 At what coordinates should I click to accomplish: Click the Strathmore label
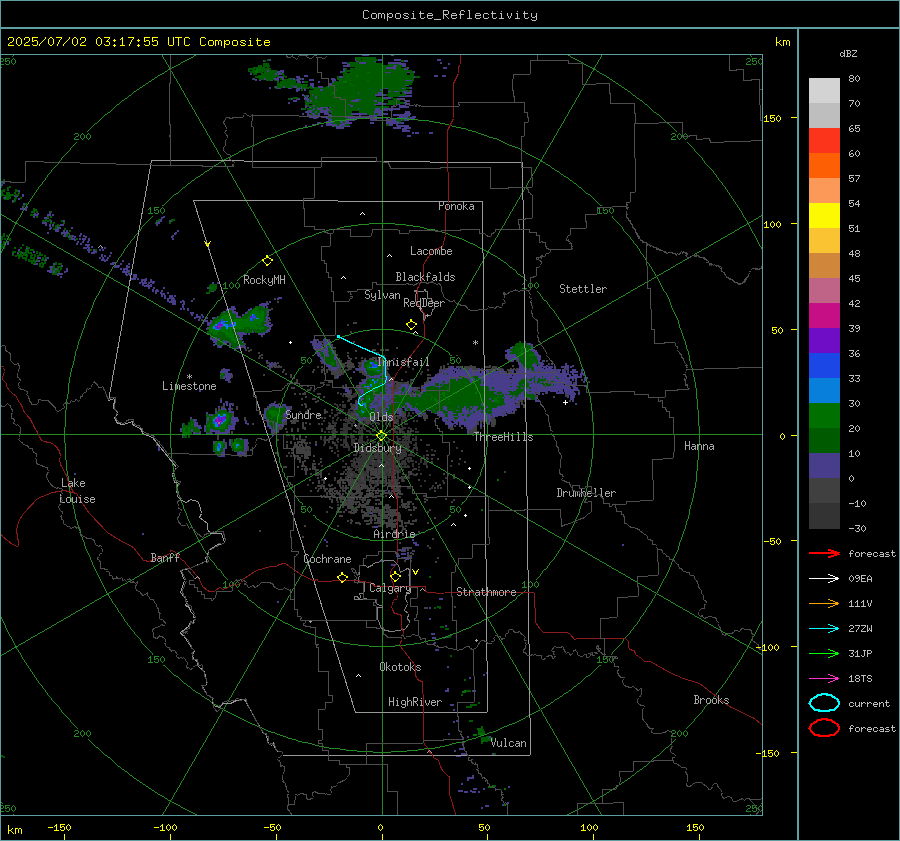click(486, 592)
